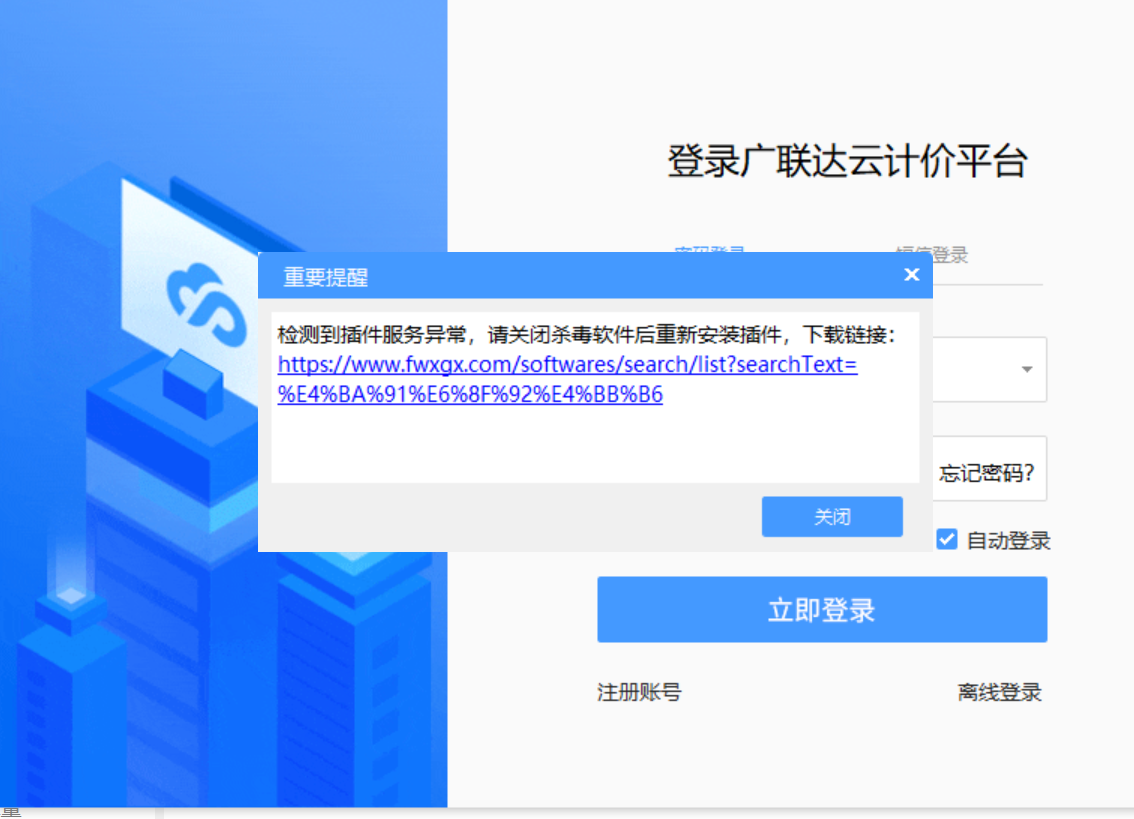Click the 重要提醒 dialog title
The image size is (1134, 819).
coord(325,276)
